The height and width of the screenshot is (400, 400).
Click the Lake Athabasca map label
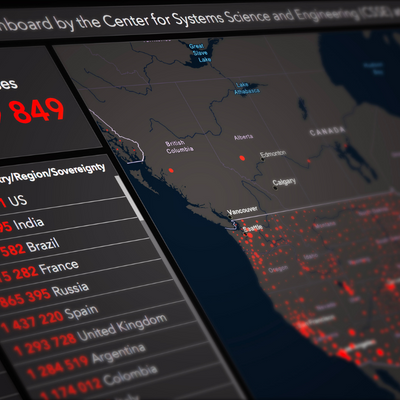point(247,88)
